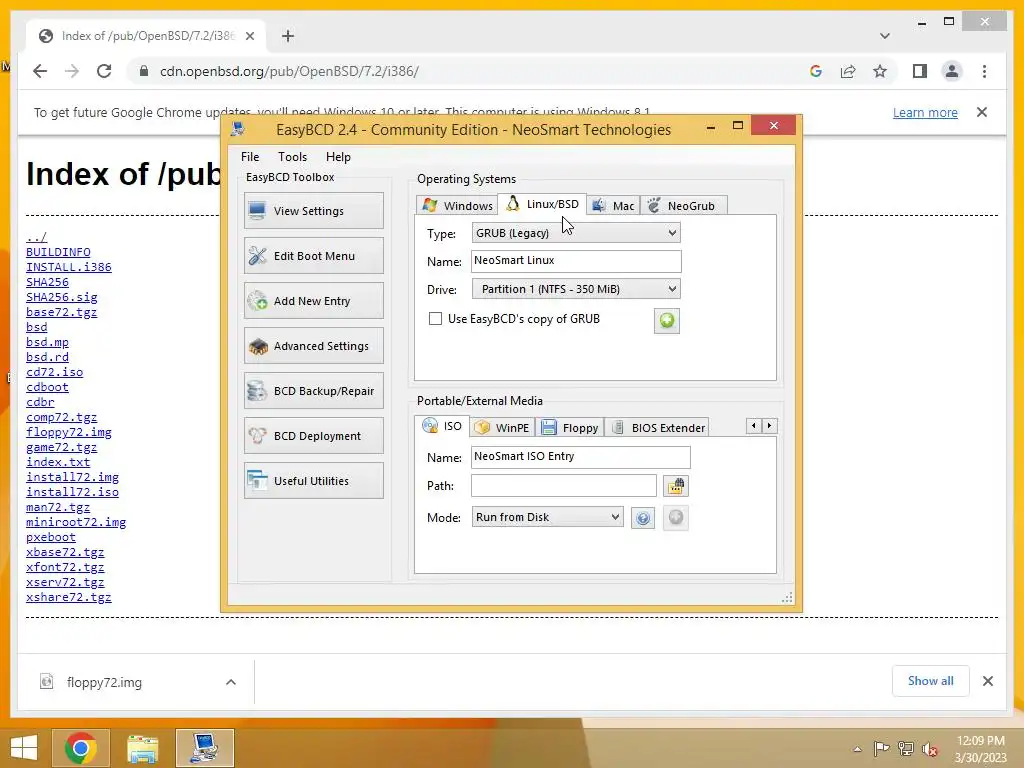The image size is (1024, 768).
Task: Expand floppy72.img download options chevron
Action: [231, 682]
